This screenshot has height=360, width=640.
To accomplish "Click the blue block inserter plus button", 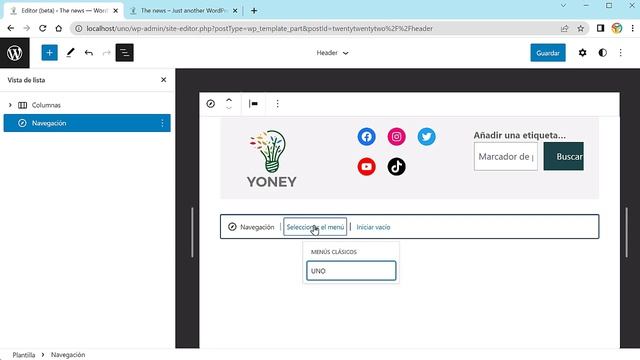I will pos(49,53).
